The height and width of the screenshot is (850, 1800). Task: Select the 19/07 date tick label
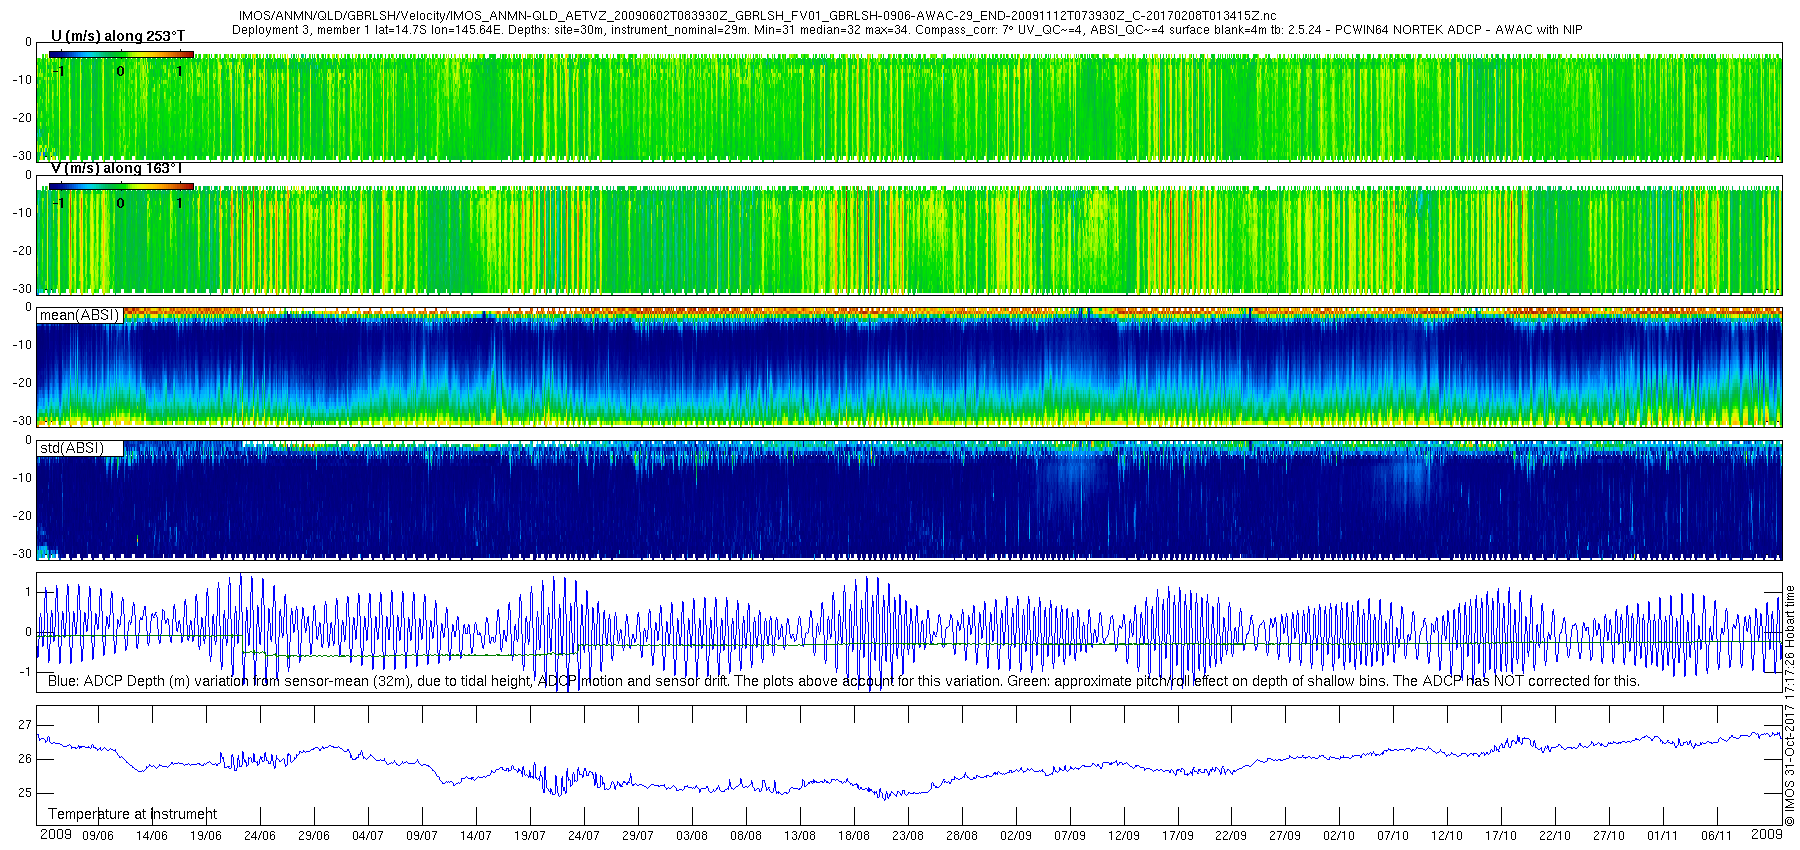point(530,836)
